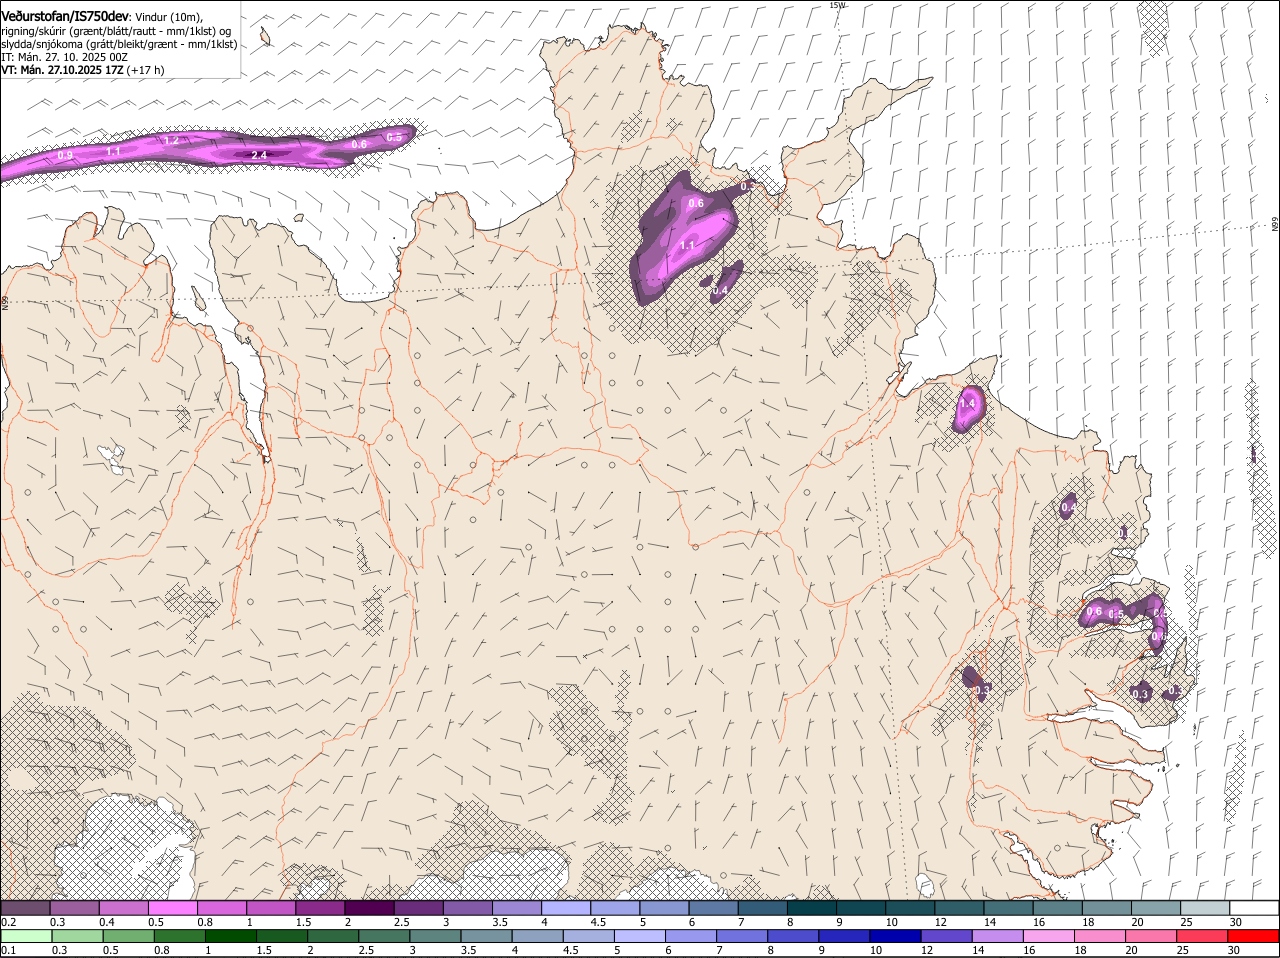The width and height of the screenshot is (1280, 958).
Task: Click the deep blue 10–12 swatch in lower legend
Action: [895, 936]
